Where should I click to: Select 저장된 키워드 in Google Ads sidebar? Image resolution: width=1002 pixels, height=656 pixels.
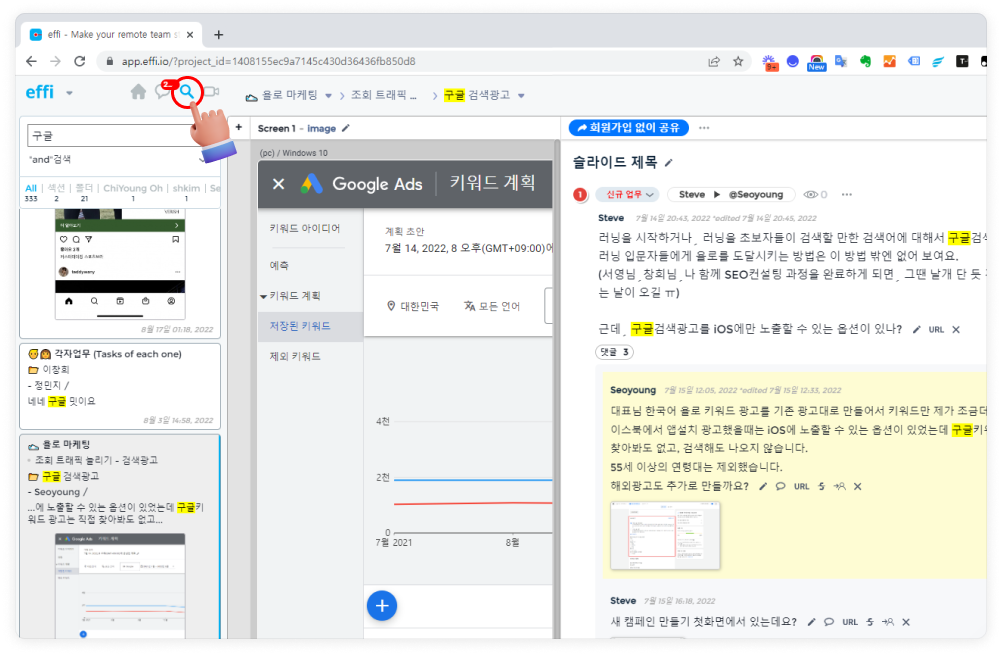coord(300,326)
